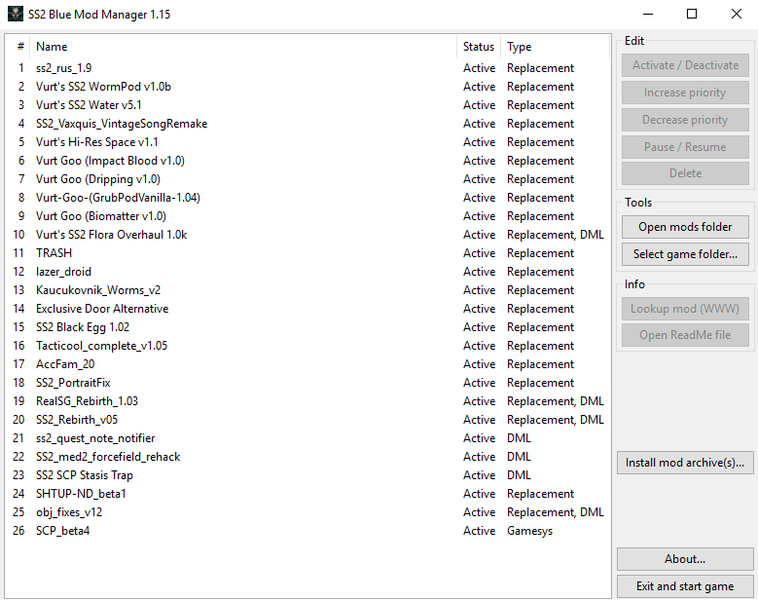Maximize the Mod Manager window
The width and height of the screenshot is (758, 600).
[692, 14]
